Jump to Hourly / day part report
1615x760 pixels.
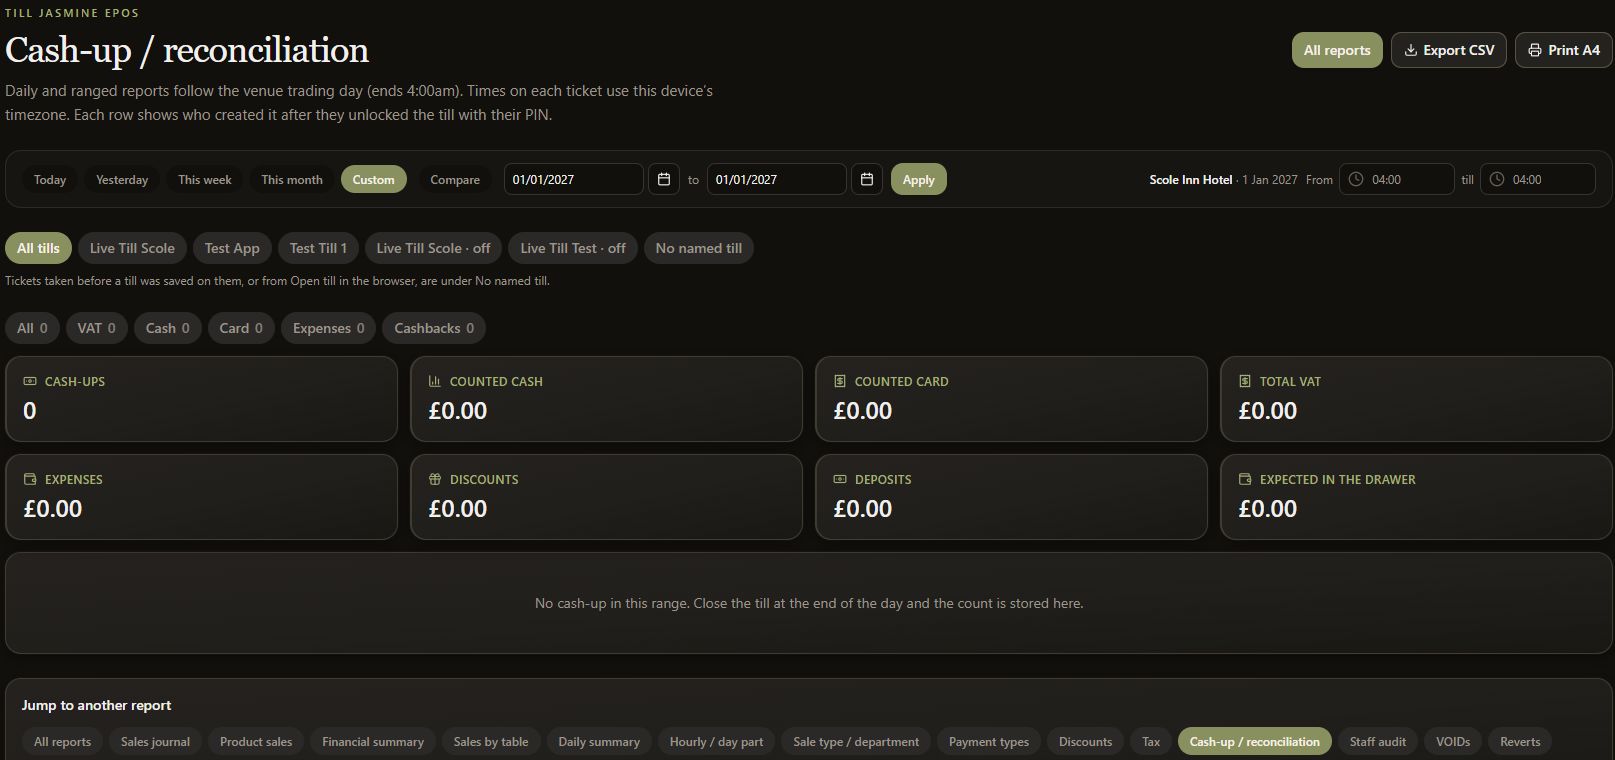(716, 742)
